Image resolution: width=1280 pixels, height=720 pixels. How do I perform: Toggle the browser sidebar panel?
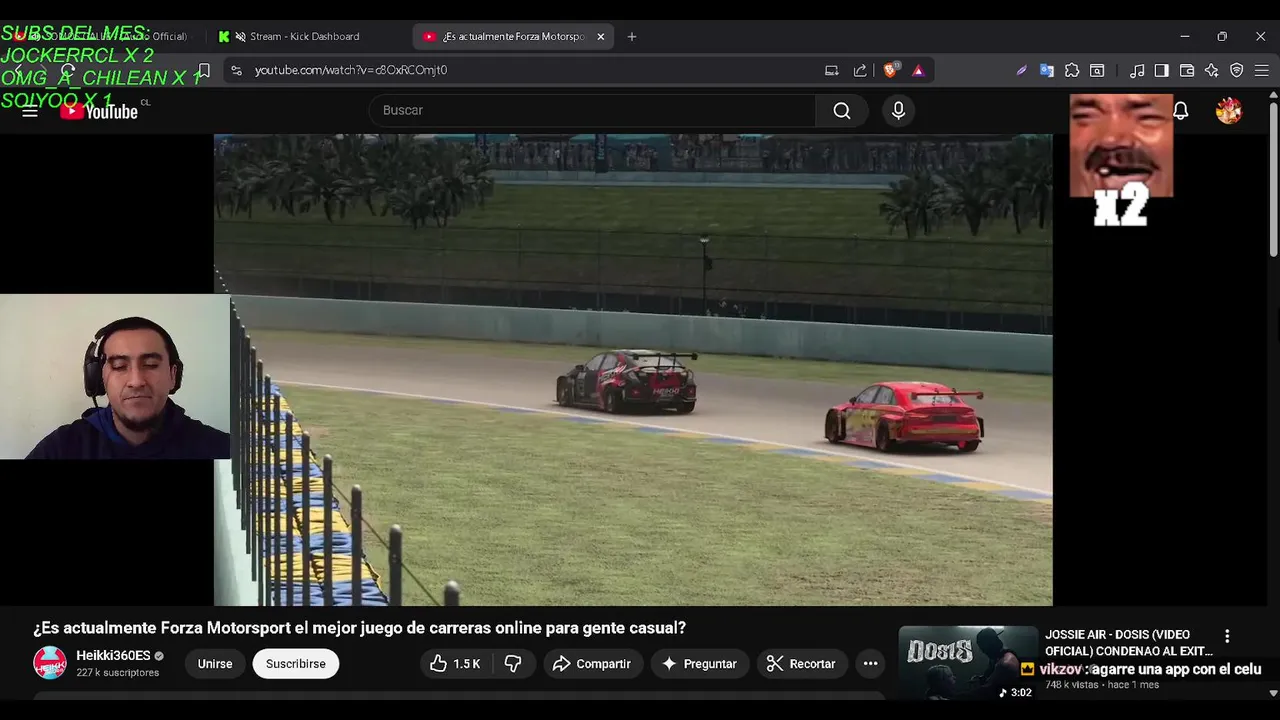(1161, 70)
